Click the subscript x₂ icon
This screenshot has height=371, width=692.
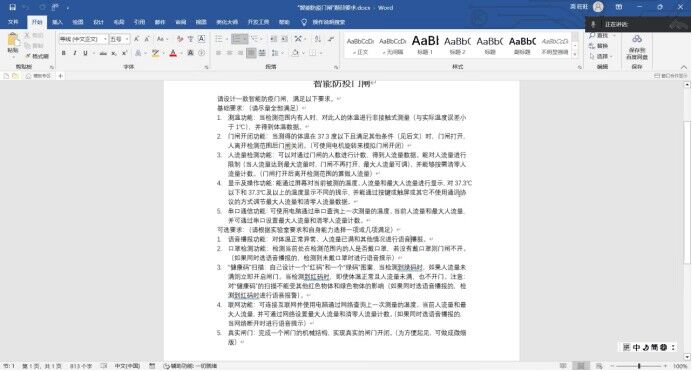114,53
